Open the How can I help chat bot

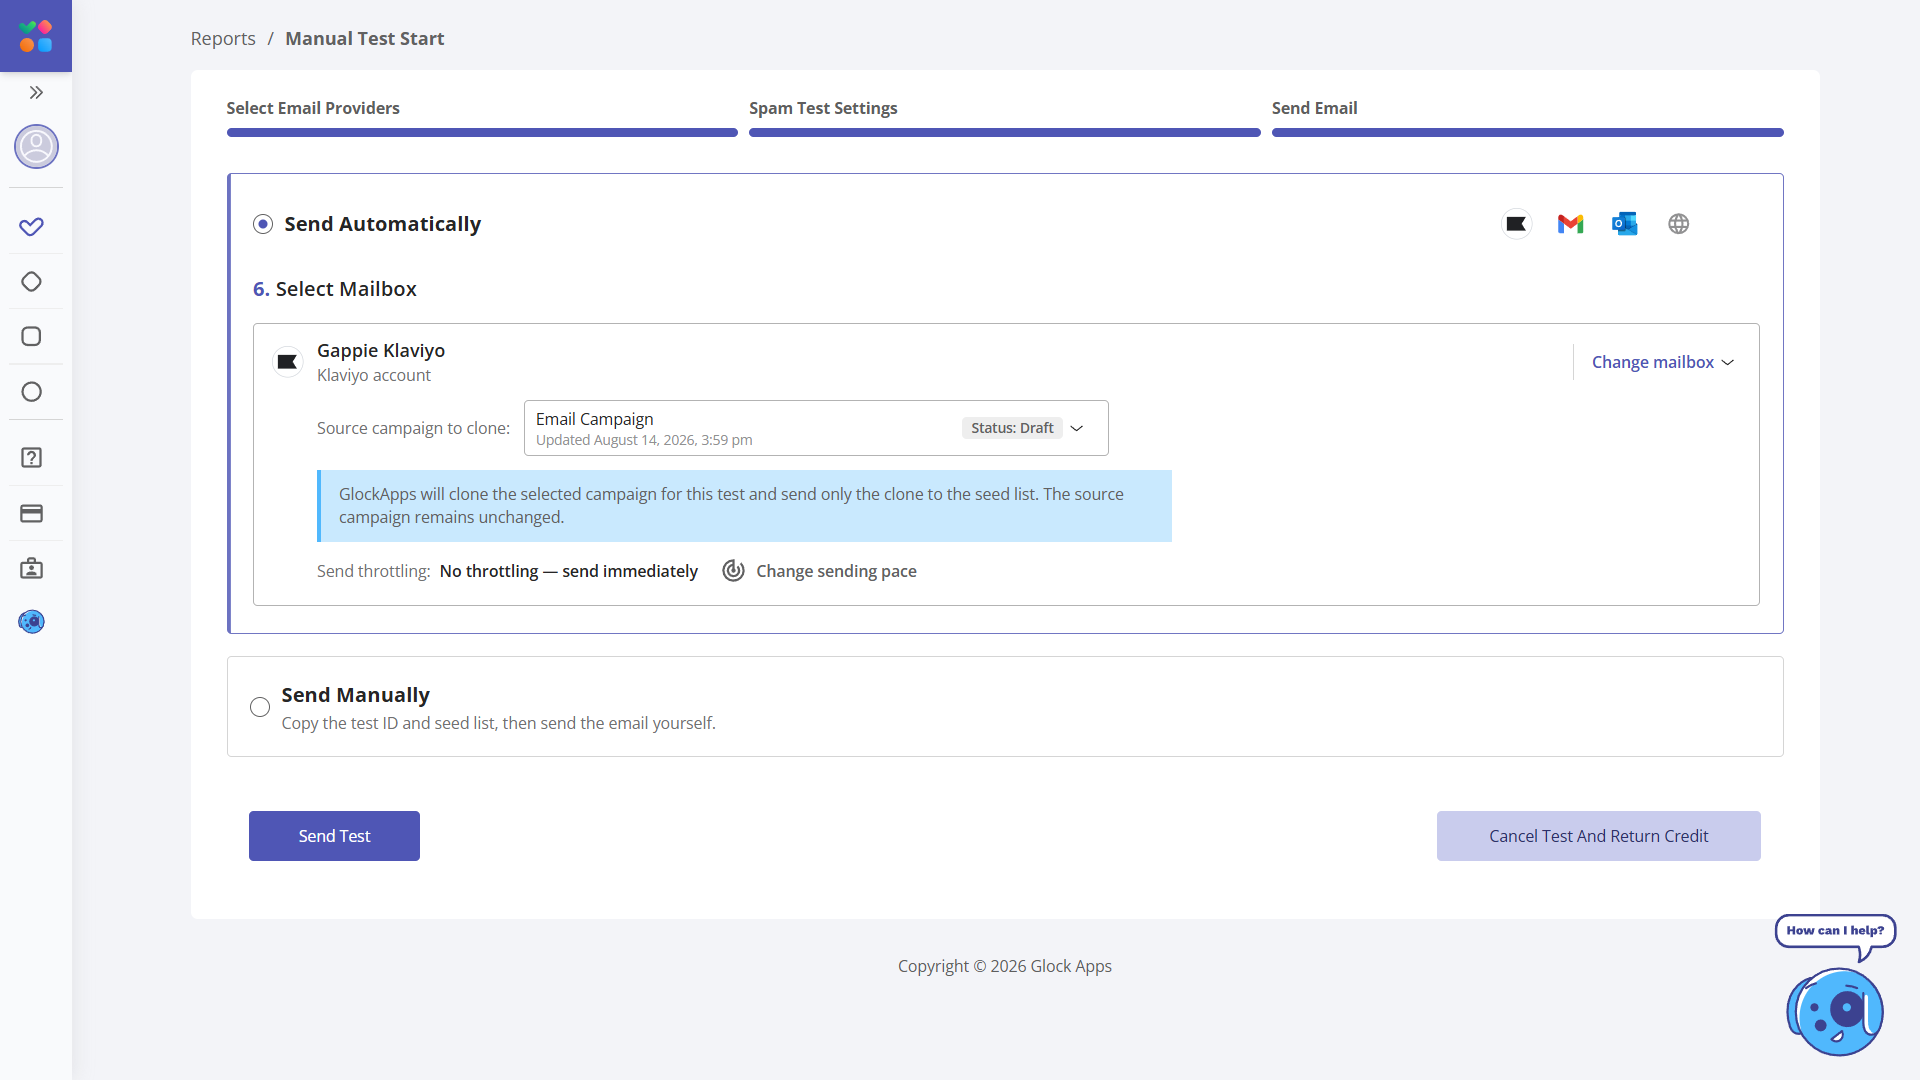[1836, 1010]
